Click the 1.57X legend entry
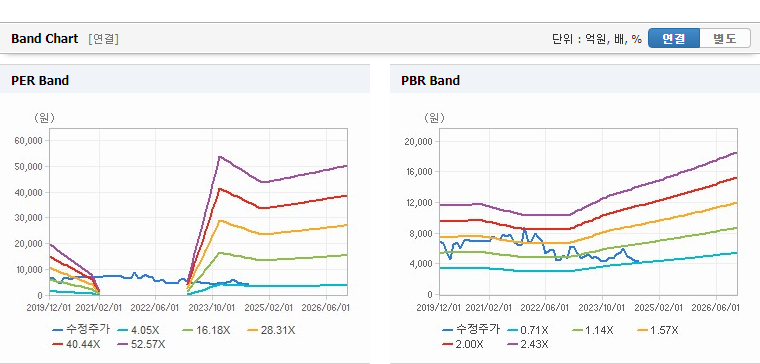This screenshot has height=364, width=760. point(657,330)
